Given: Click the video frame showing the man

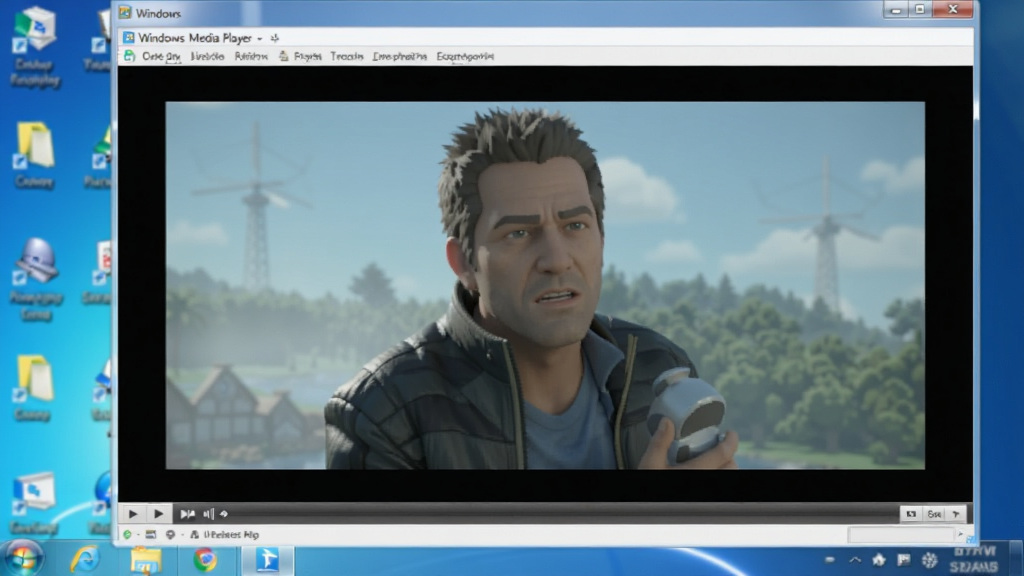Looking at the screenshot, I should (545, 285).
